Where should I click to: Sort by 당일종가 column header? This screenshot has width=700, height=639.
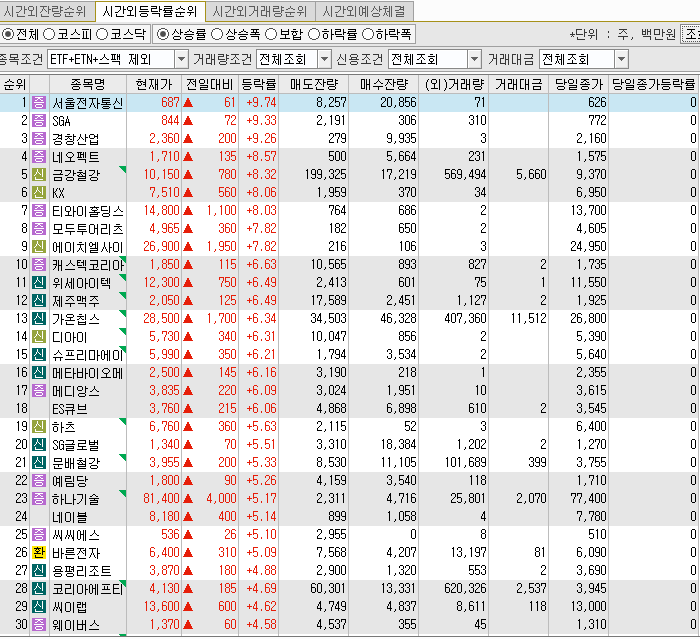click(x=579, y=84)
